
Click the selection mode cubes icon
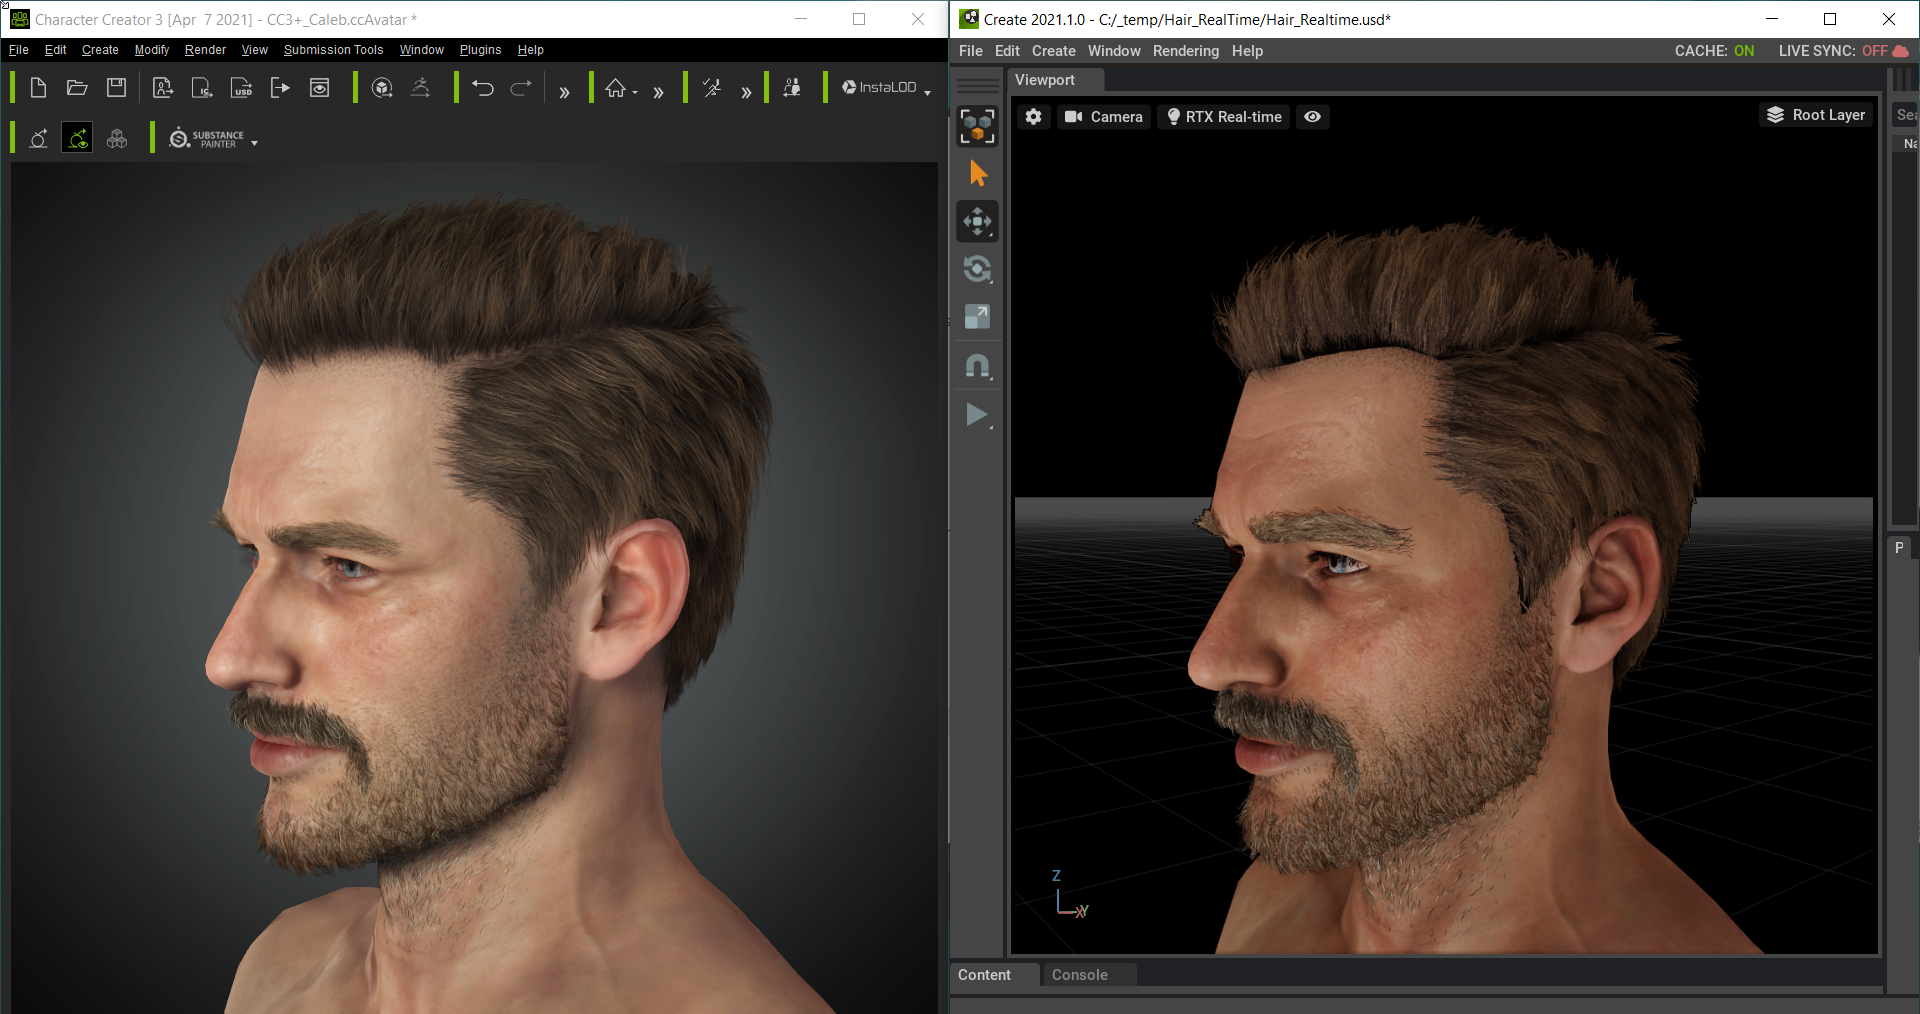(977, 126)
